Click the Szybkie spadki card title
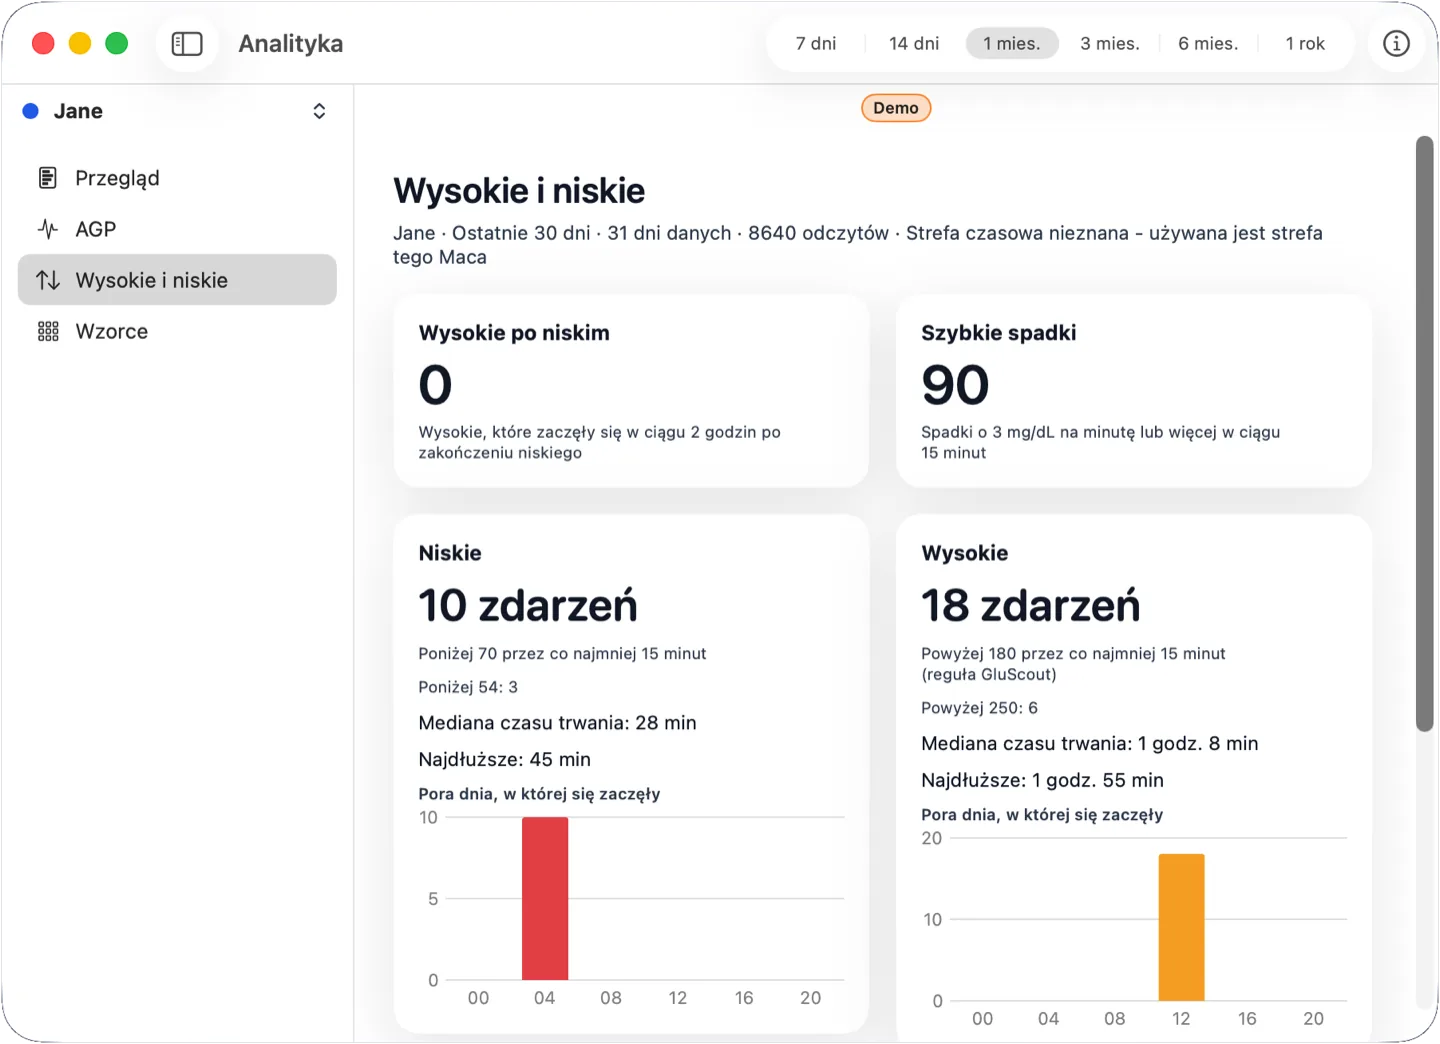This screenshot has height=1044, width=1440. point(999,333)
